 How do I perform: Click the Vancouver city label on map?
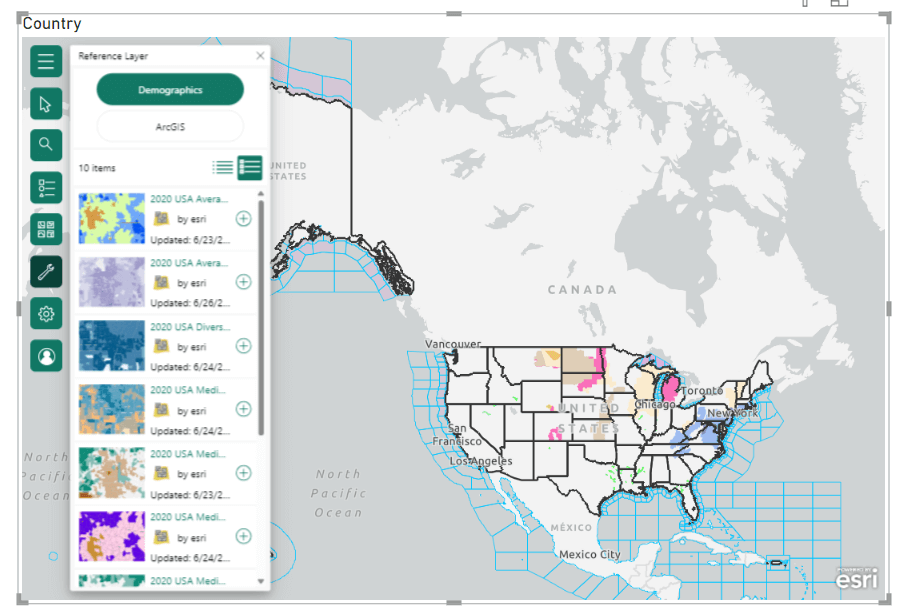[x=453, y=344]
